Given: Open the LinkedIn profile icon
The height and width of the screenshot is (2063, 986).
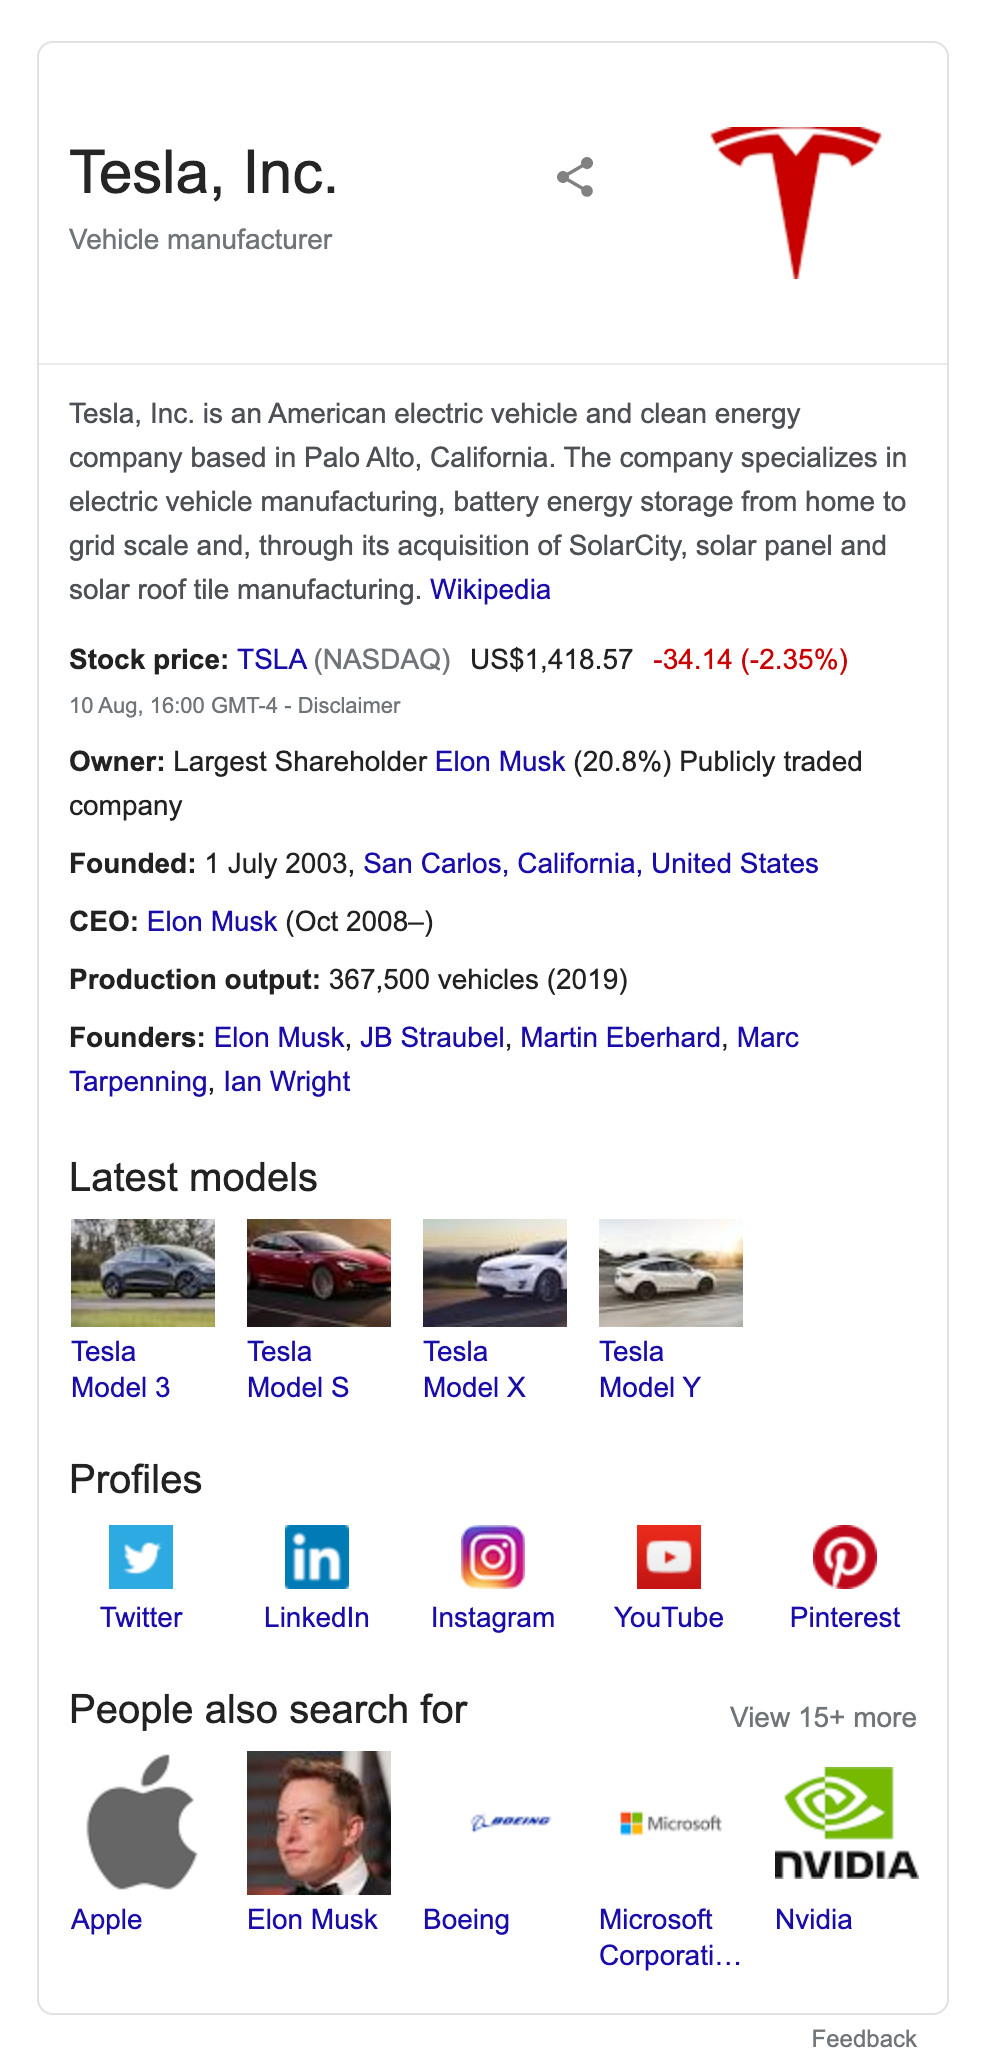Looking at the screenshot, I should [317, 1557].
